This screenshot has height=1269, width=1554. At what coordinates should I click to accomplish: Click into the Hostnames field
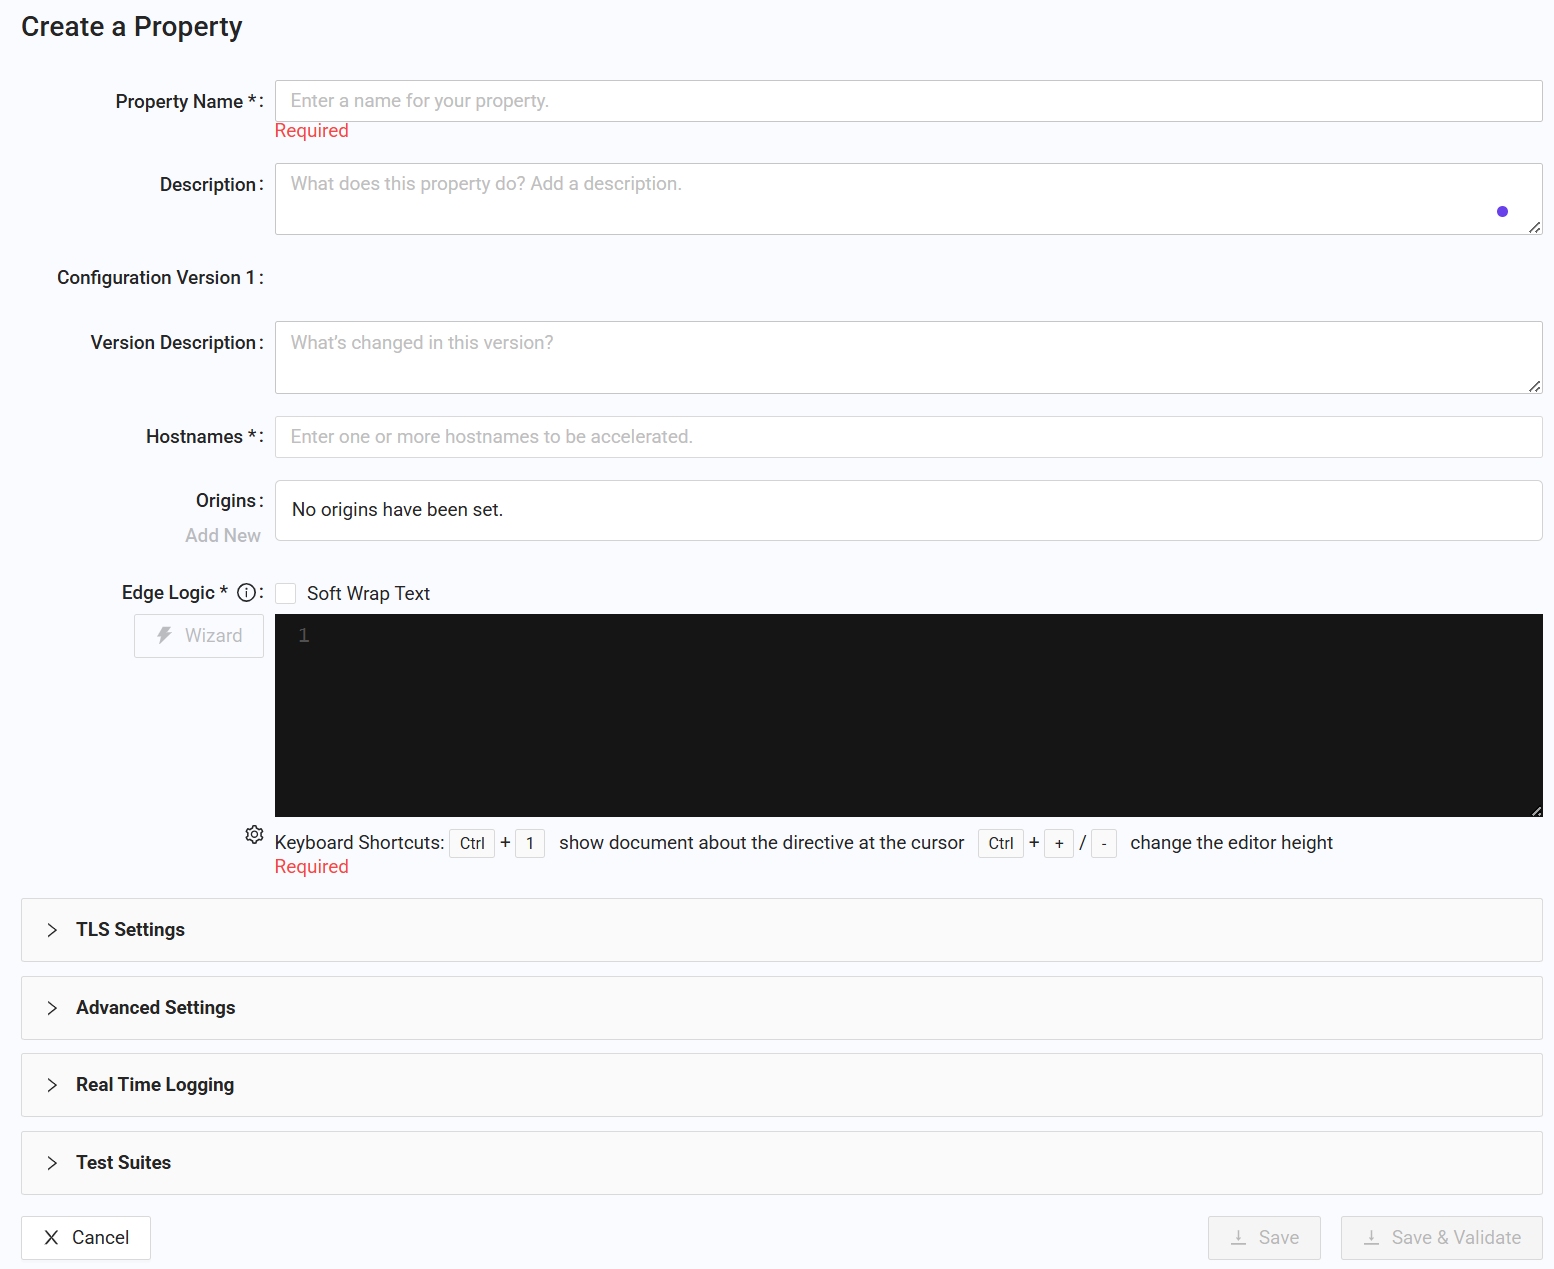point(907,437)
